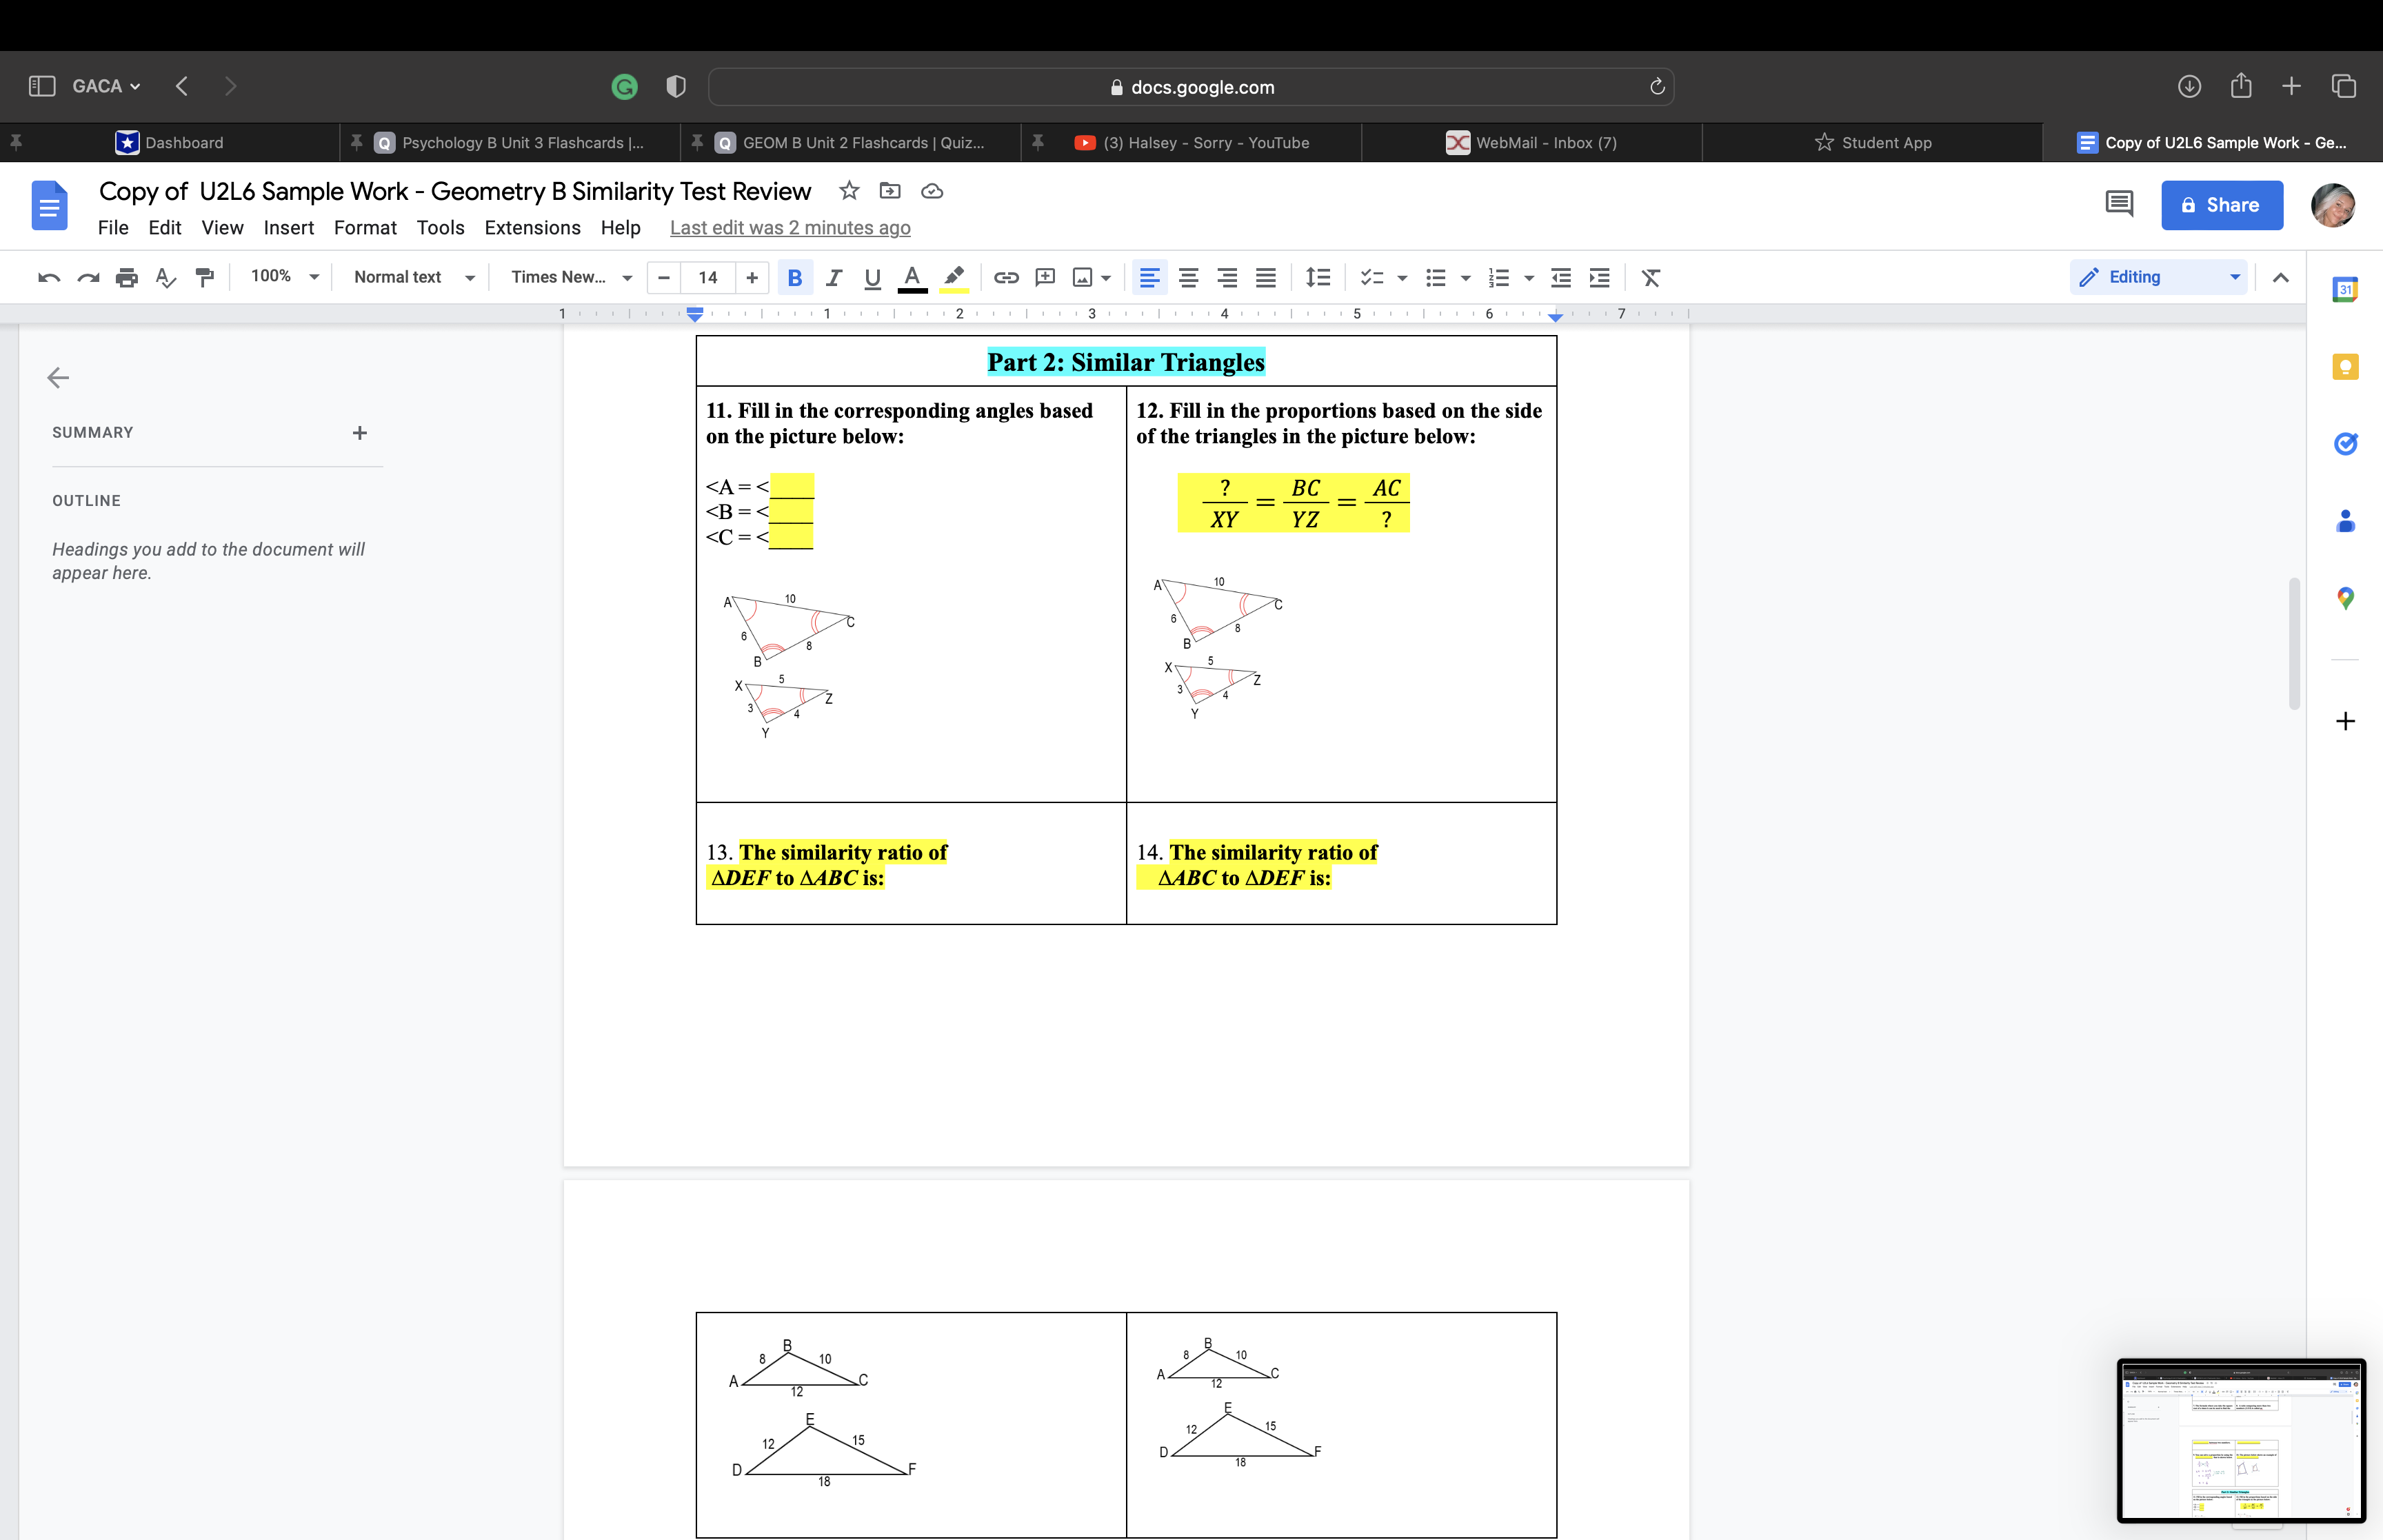
Task: Open the font family dropdown
Action: click(570, 277)
